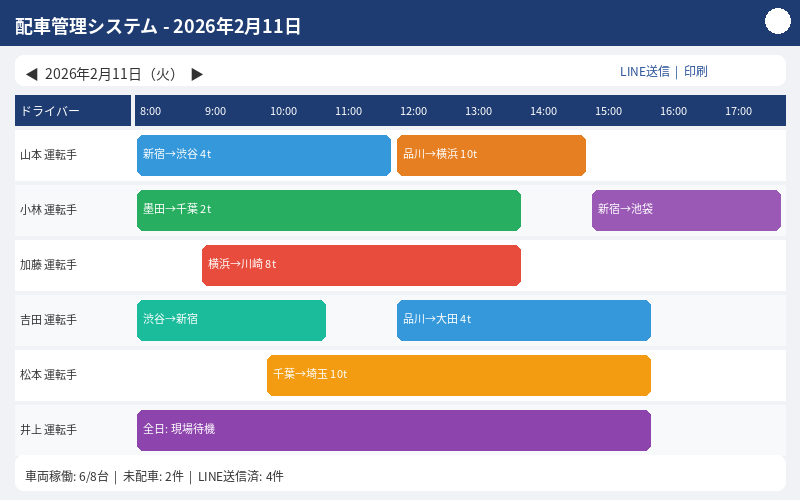Viewport: 800px width, 500px height.
Task: Open the purple 新宿→池袋 assignment
Action: 686,210
